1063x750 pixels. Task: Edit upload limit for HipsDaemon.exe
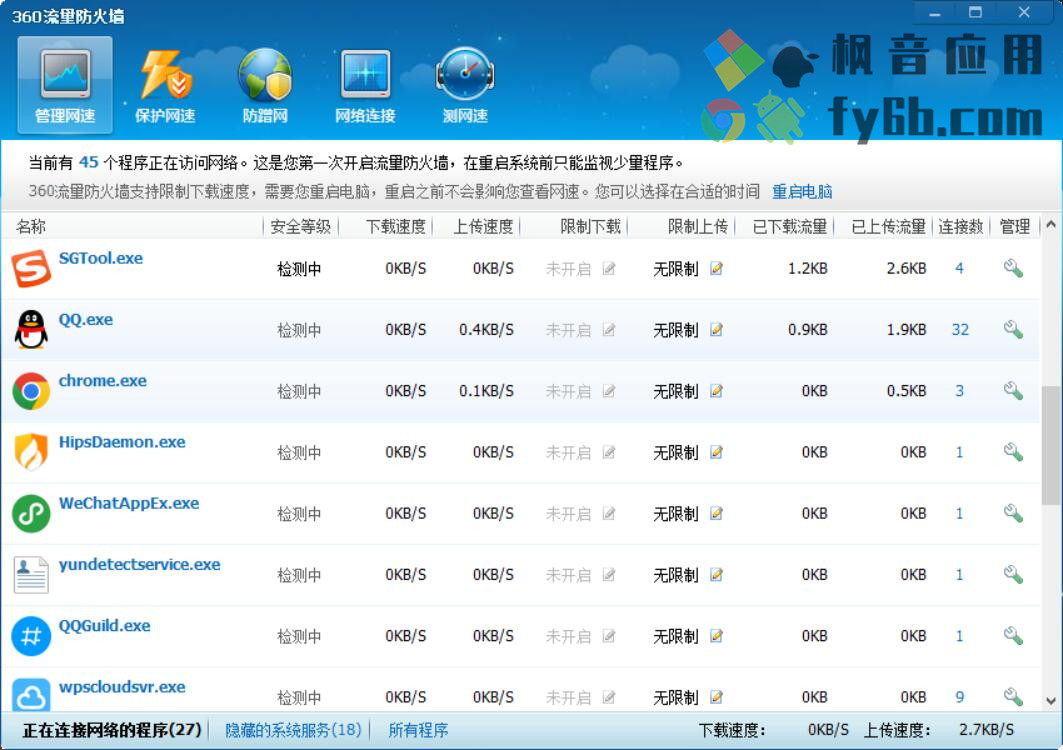717,452
